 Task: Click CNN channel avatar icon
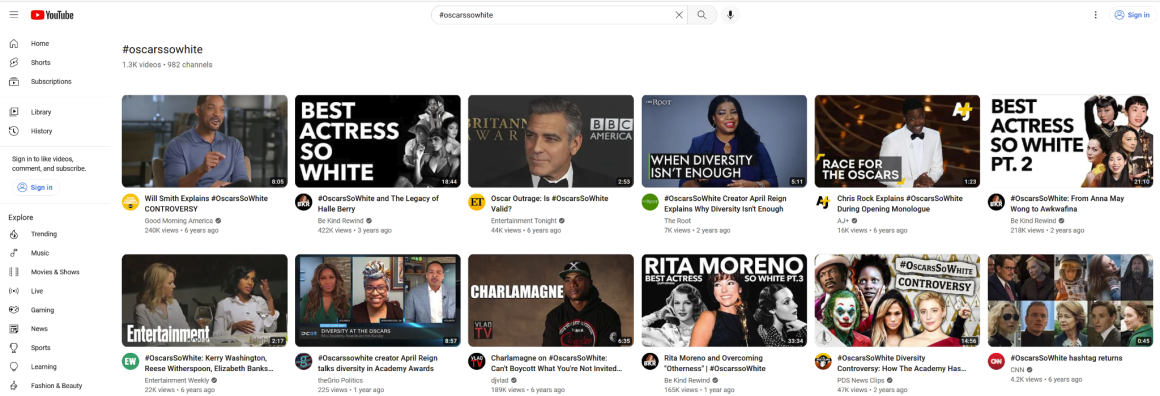tap(996, 361)
